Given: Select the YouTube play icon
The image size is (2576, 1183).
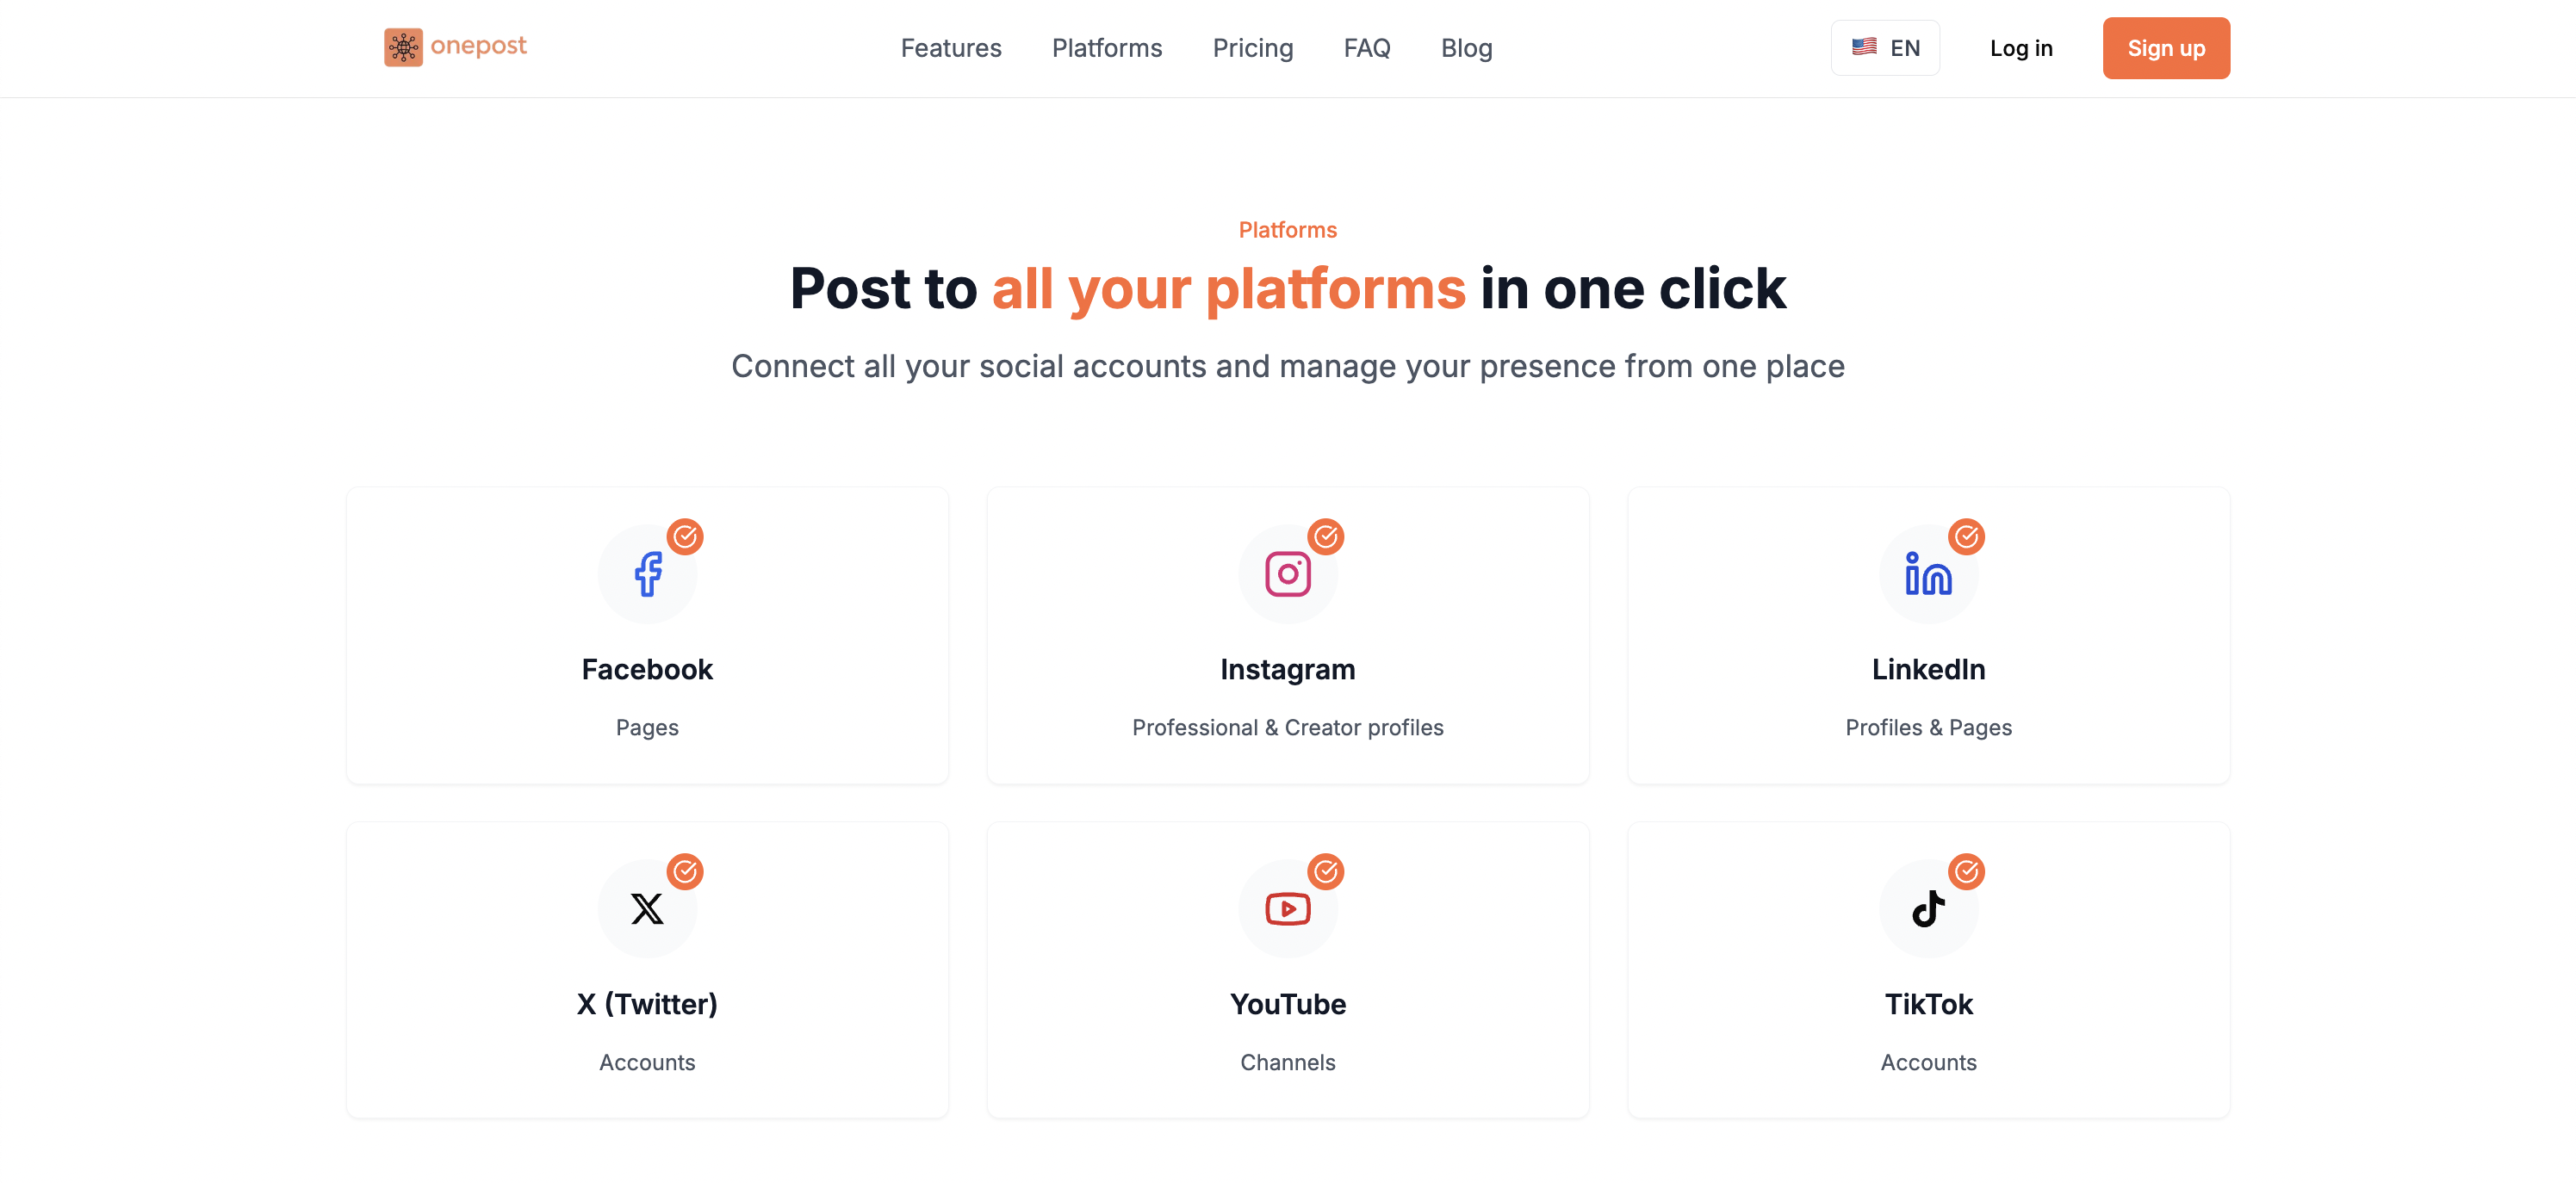Looking at the screenshot, I should click(x=1288, y=907).
